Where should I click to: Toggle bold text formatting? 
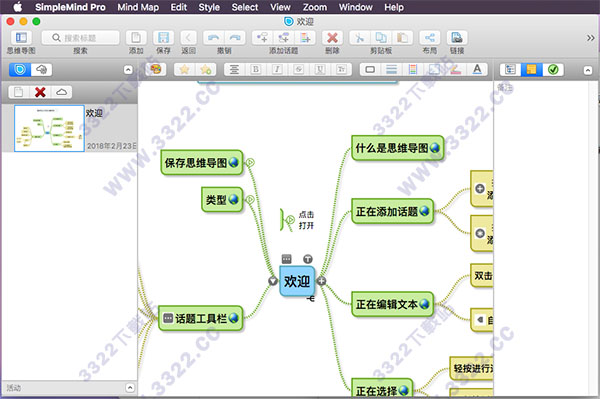click(256, 69)
